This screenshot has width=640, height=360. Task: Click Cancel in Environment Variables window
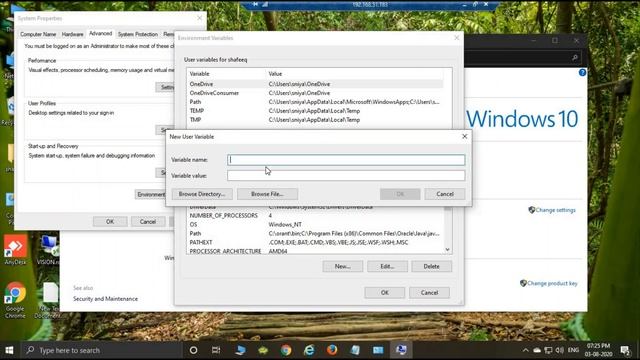coord(429,292)
